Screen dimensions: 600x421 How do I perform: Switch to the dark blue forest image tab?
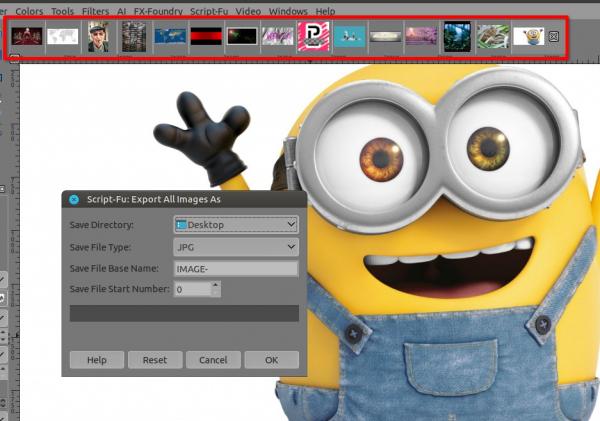(x=457, y=36)
